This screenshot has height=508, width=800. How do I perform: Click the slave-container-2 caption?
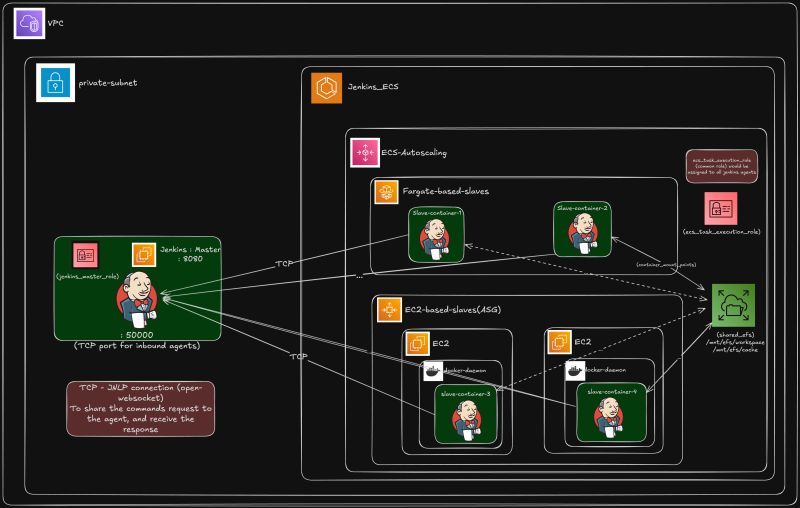coord(582,208)
